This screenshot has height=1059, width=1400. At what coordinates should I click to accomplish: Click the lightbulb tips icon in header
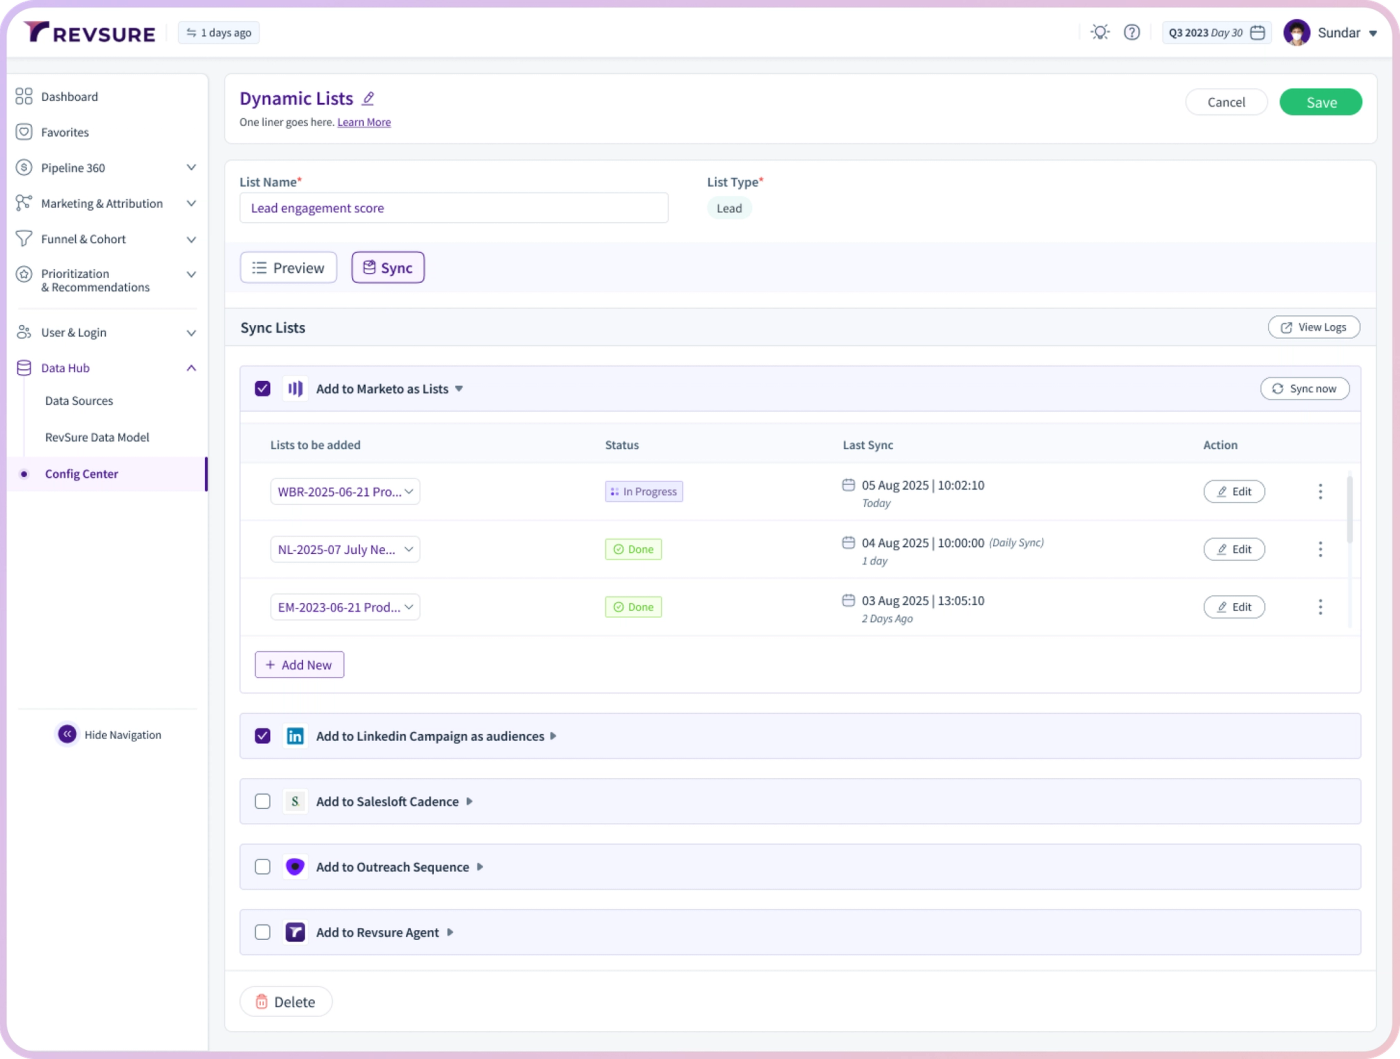pyautogui.click(x=1100, y=33)
